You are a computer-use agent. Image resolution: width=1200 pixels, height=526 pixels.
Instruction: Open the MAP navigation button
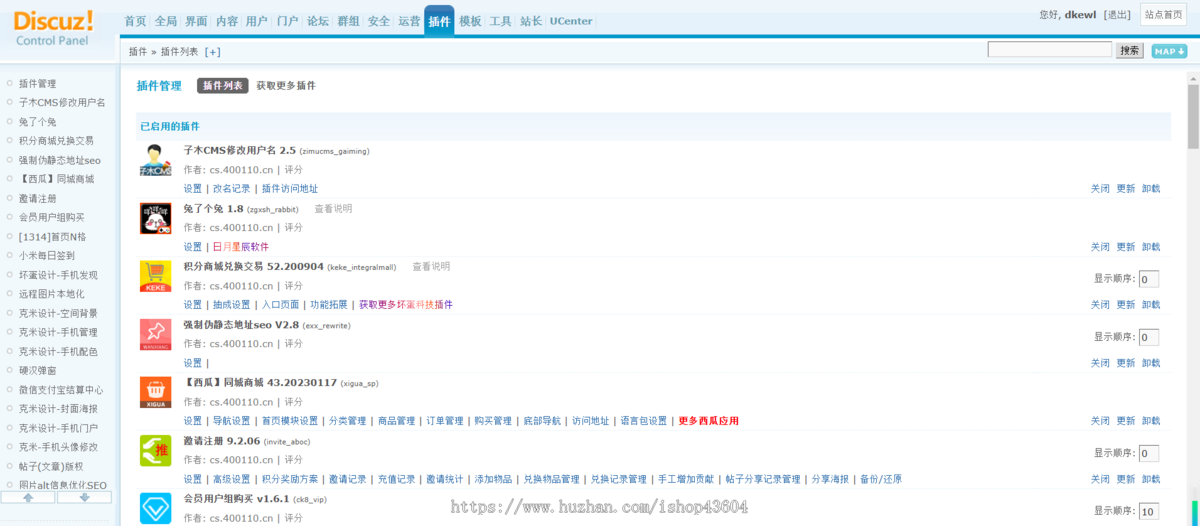pyautogui.click(x=1169, y=51)
